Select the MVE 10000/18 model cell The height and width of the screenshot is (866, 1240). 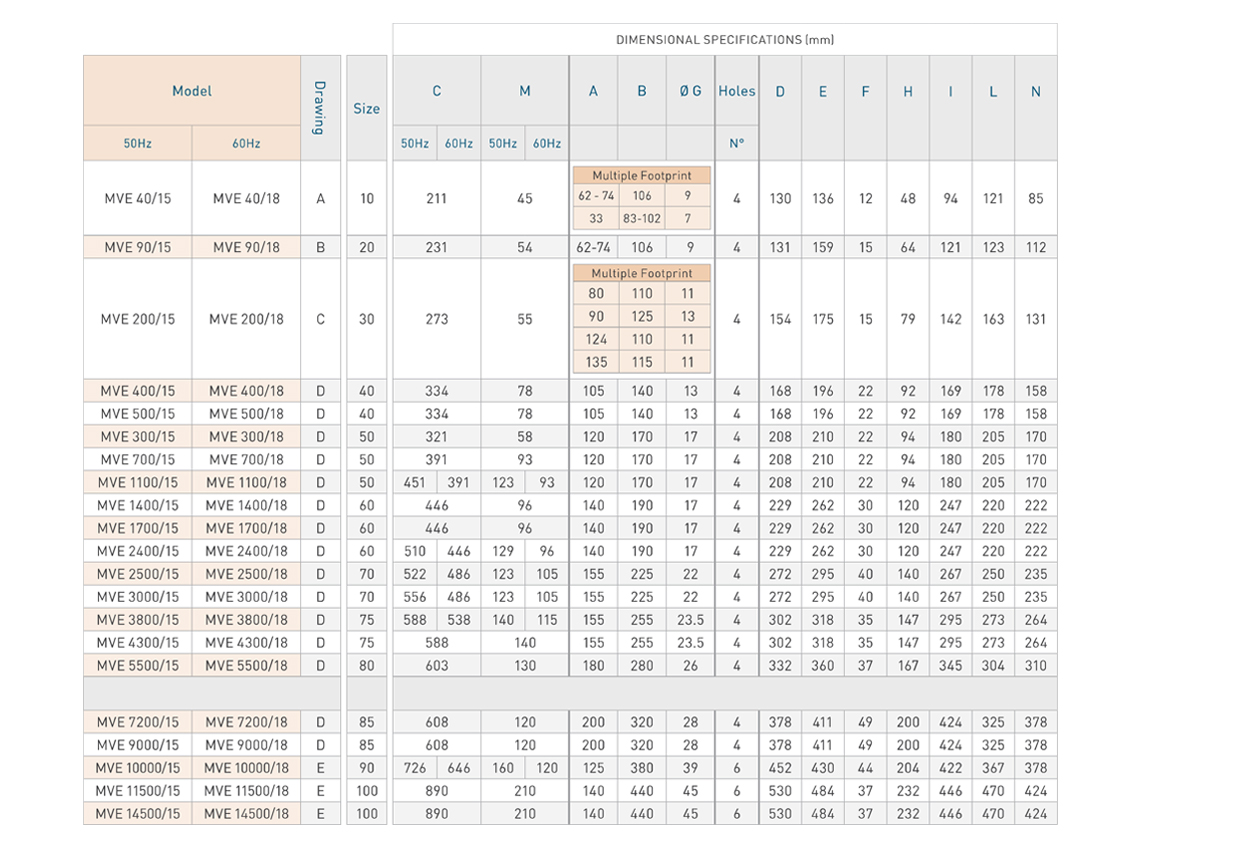point(246,768)
